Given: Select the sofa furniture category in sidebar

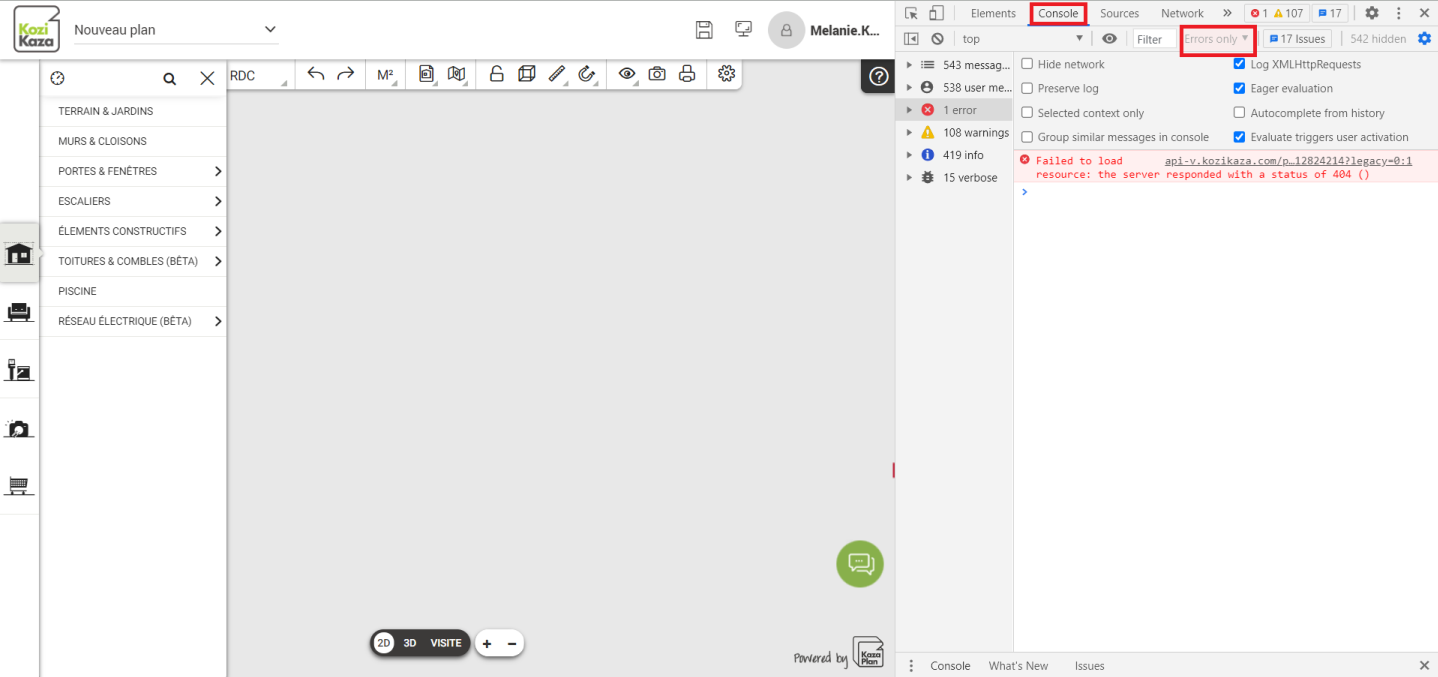Looking at the screenshot, I should click(x=19, y=312).
